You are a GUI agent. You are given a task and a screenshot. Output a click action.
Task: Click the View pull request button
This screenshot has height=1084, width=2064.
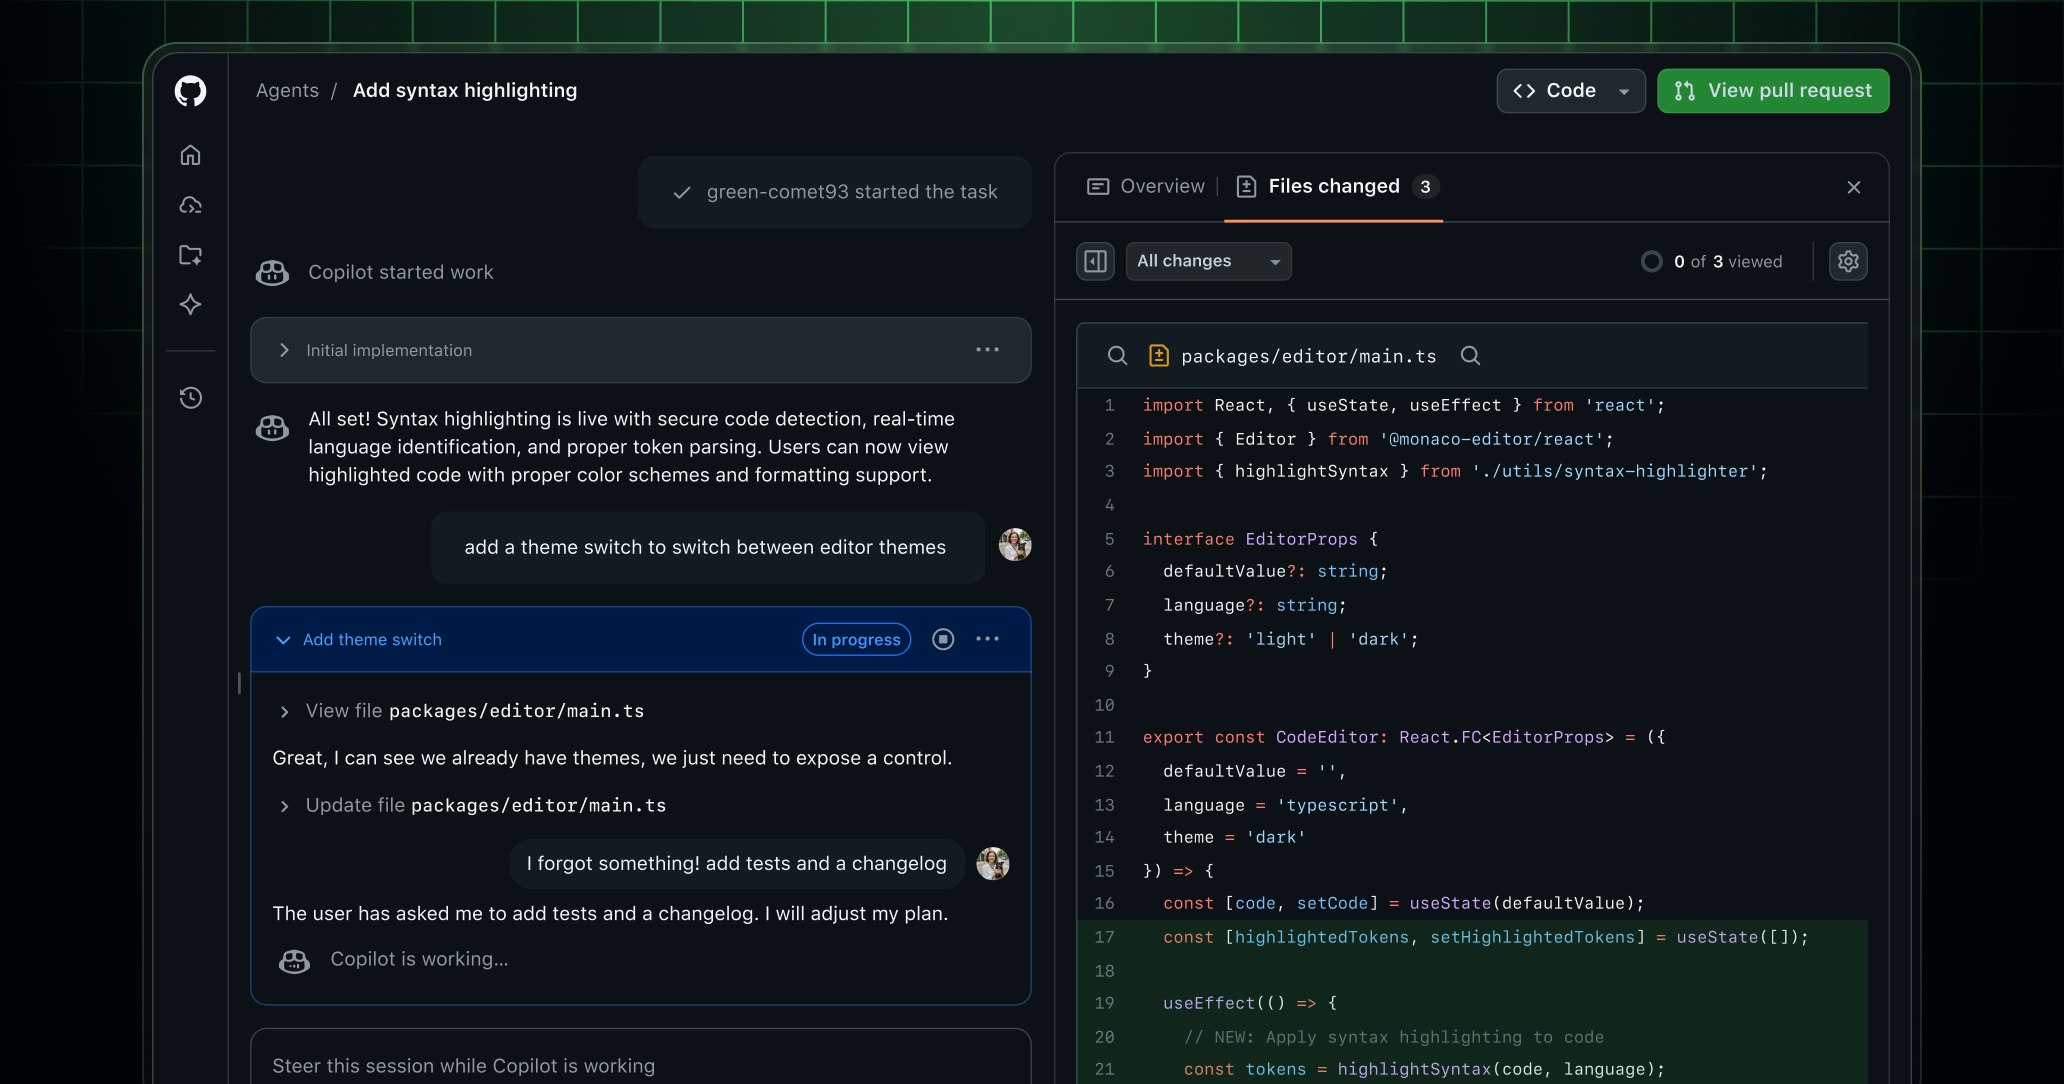tap(1772, 90)
